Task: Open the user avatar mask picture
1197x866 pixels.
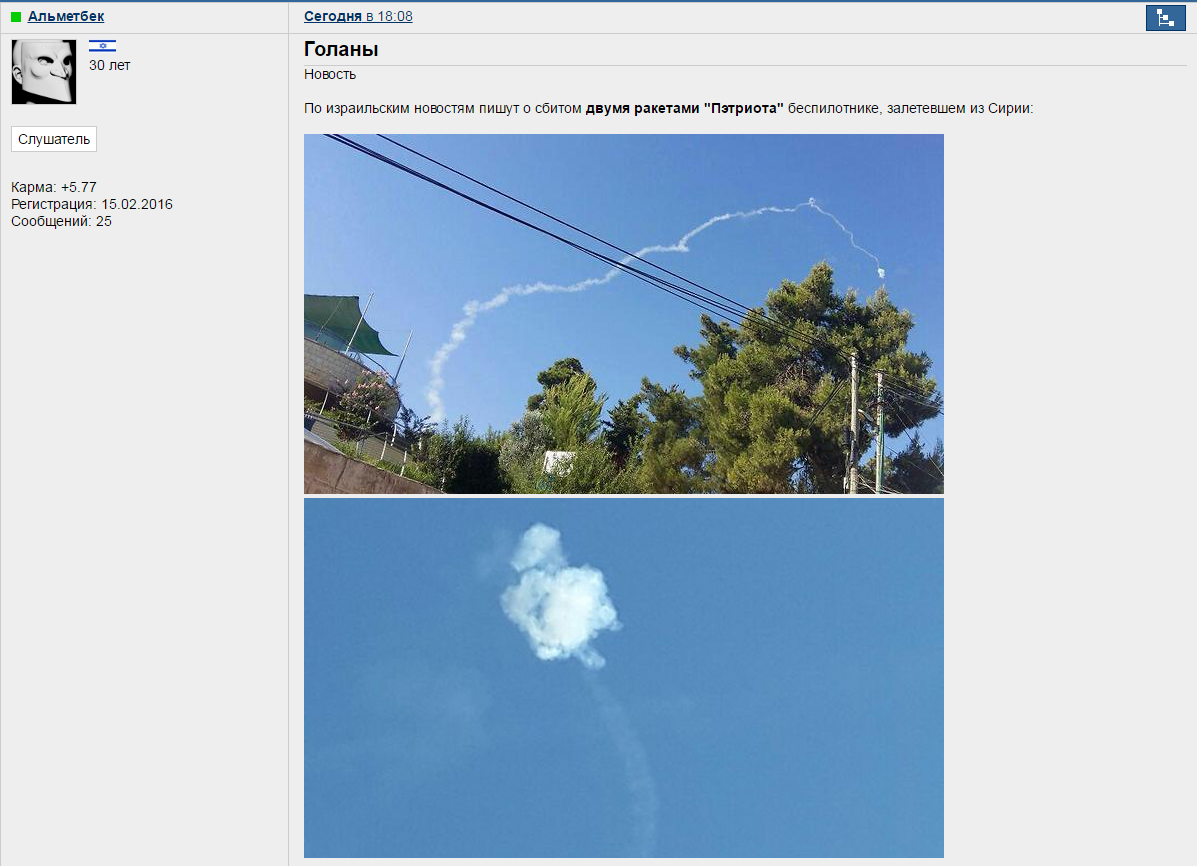Action: pyautogui.click(x=44, y=72)
